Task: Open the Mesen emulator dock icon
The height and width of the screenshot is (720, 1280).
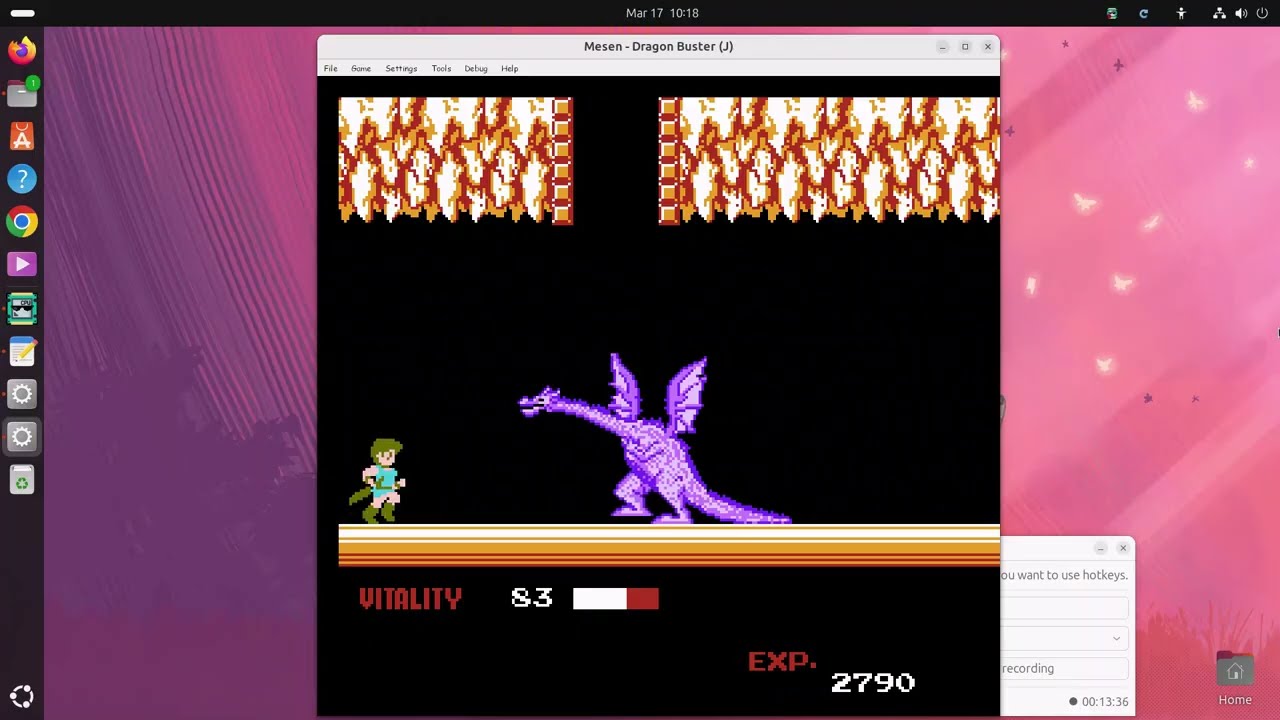Action: (x=22, y=308)
